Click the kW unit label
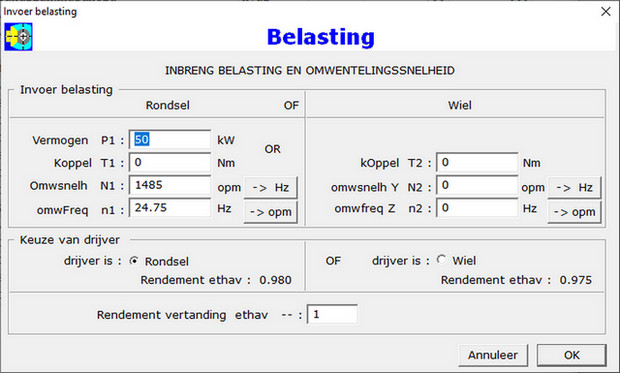Screen dimensions: 620x373 226,140
